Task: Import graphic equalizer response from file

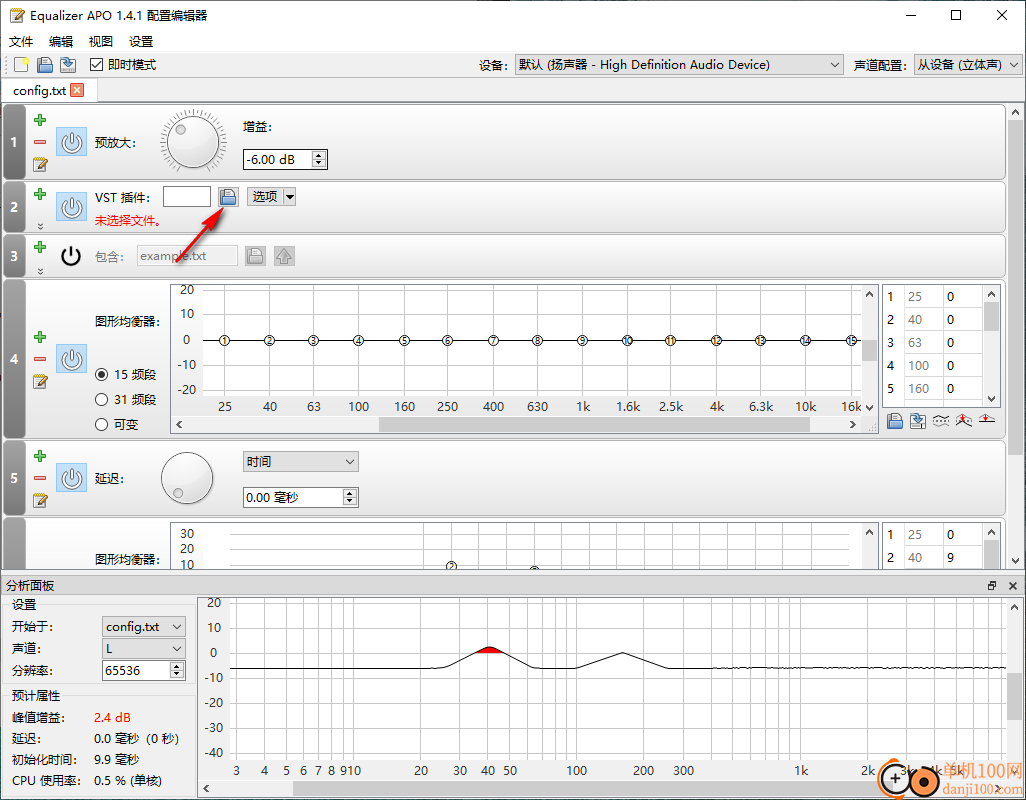Action: 895,421
